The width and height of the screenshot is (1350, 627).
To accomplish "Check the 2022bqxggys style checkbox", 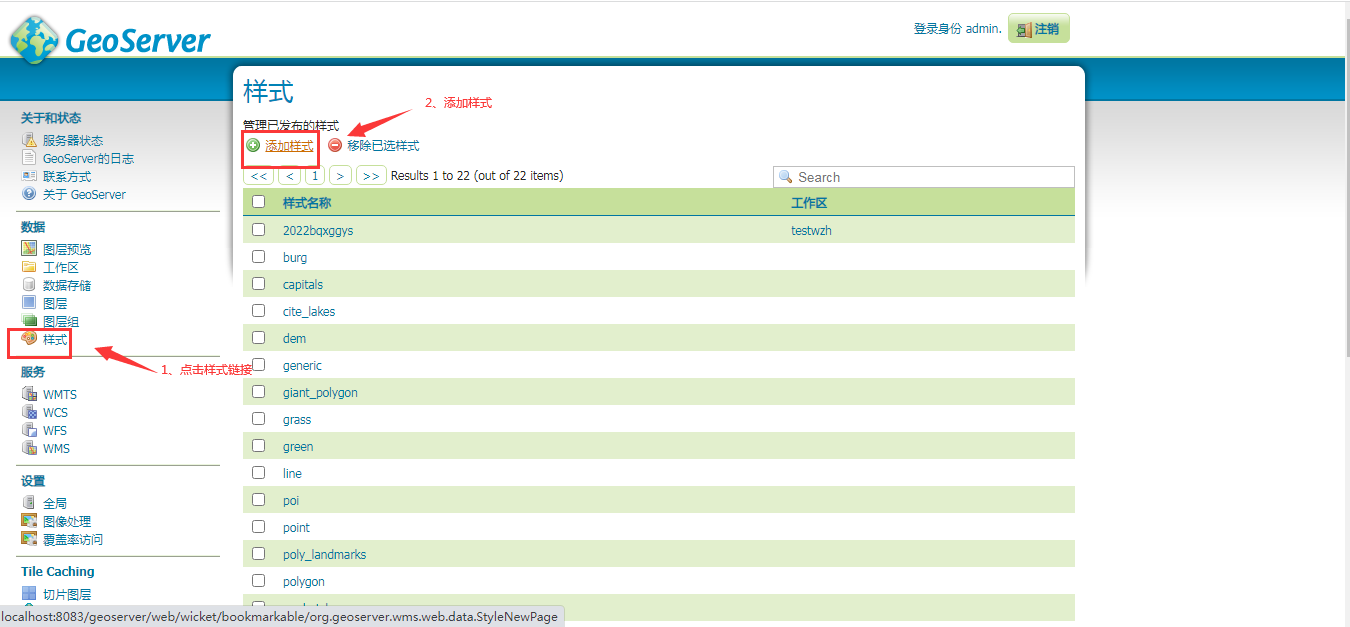I will coord(259,230).
